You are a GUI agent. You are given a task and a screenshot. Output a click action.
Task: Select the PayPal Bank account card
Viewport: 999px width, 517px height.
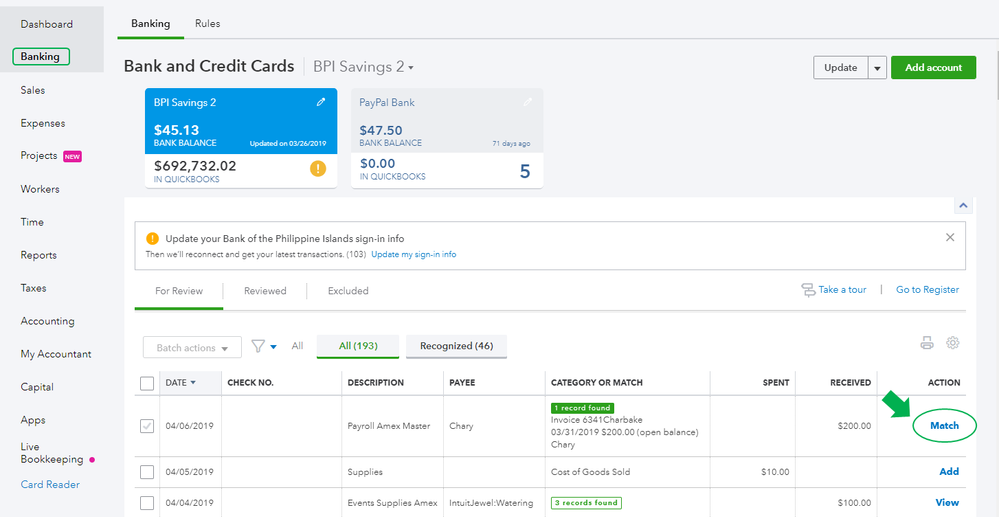click(x=447, y=138)
